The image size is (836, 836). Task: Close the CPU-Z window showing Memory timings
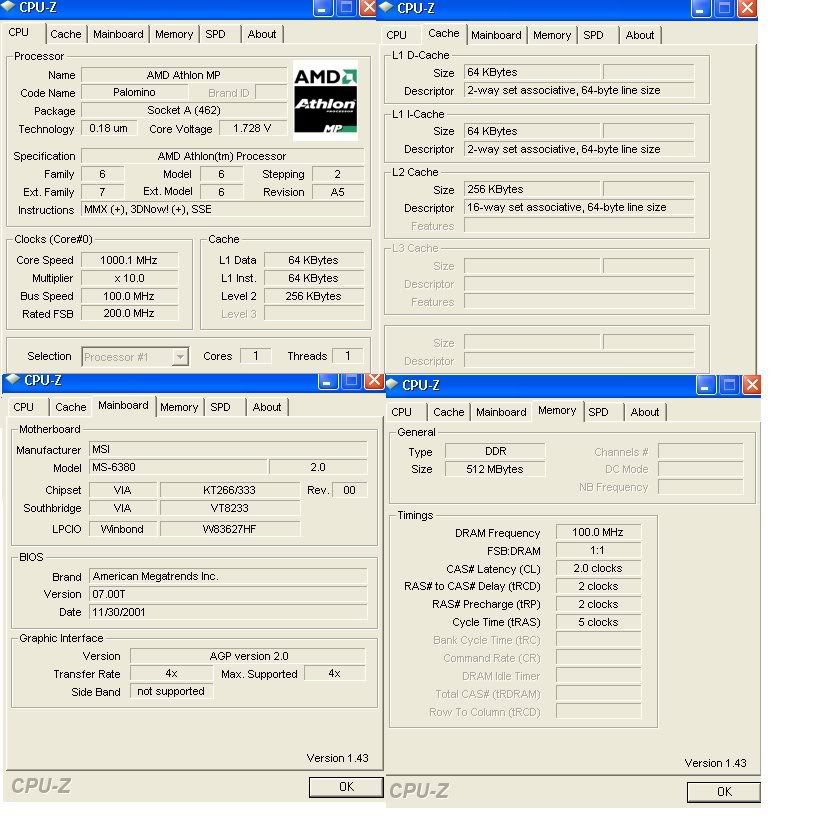pyautogui.click(x=750, y=385)
